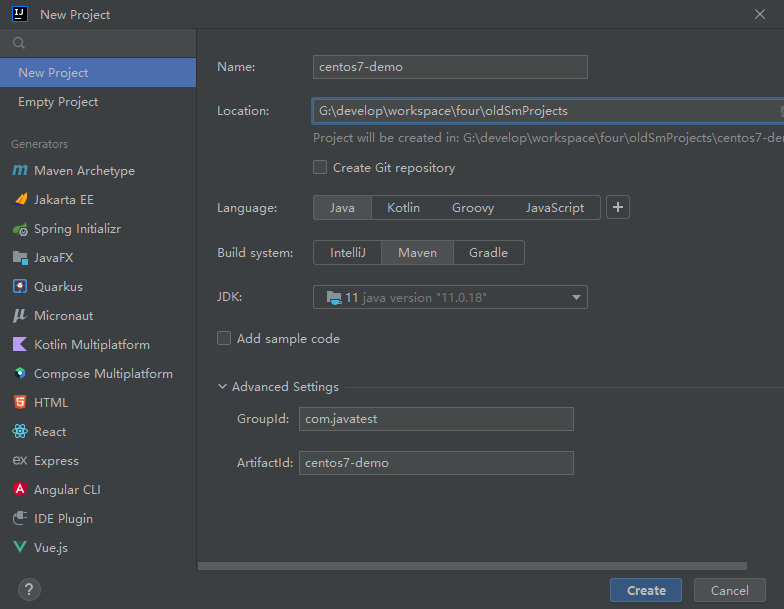Click the horizontal scrollbar at the bottom

click(472, 566)
